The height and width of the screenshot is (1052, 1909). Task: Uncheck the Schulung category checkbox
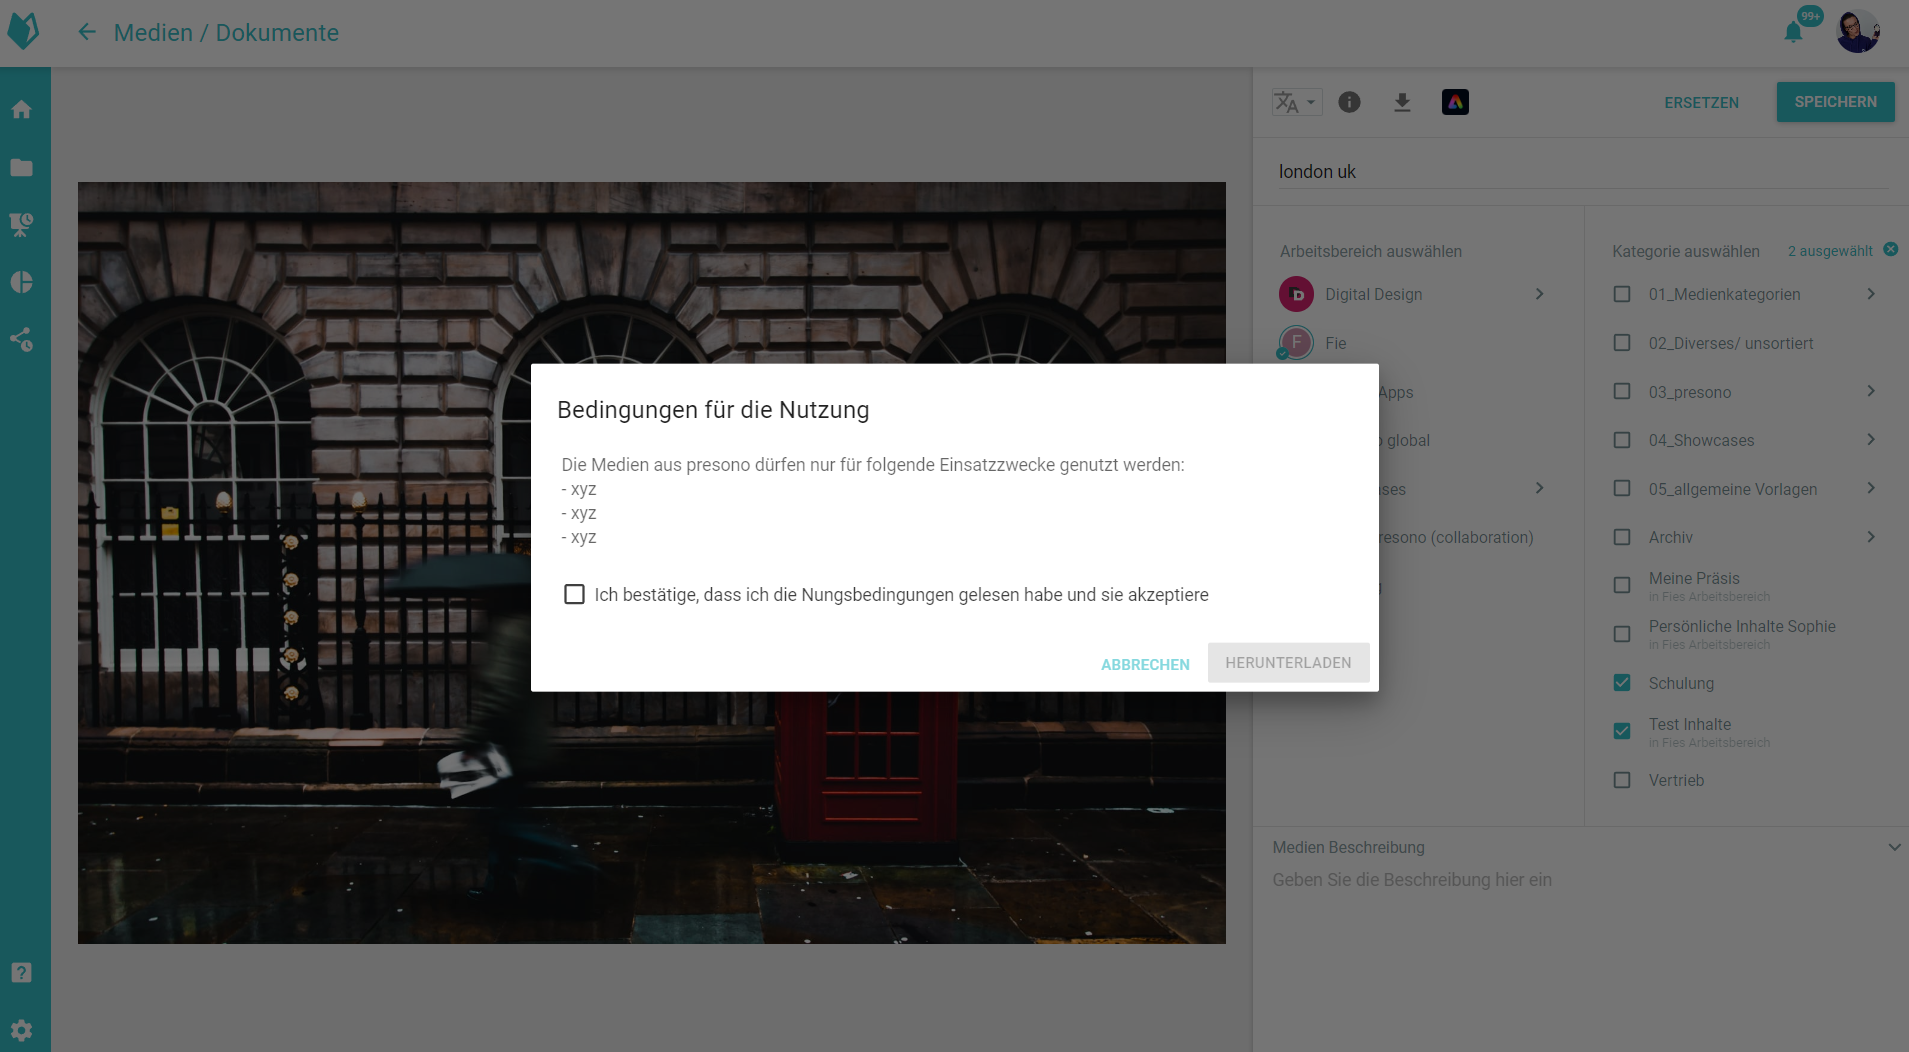pyautogui.click(x=1622, y=683)
